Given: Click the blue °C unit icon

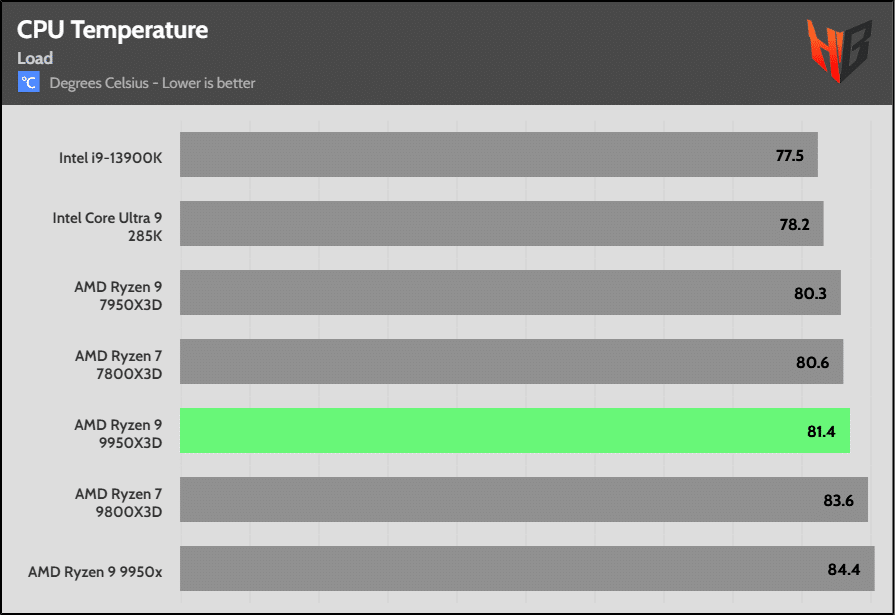Looking at the screenshot, I should 28,82.
